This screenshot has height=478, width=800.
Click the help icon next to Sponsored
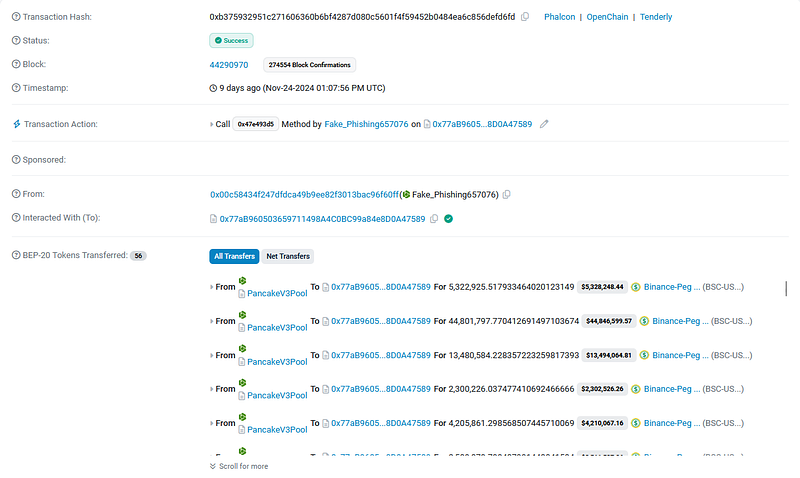tap(15, 160)
